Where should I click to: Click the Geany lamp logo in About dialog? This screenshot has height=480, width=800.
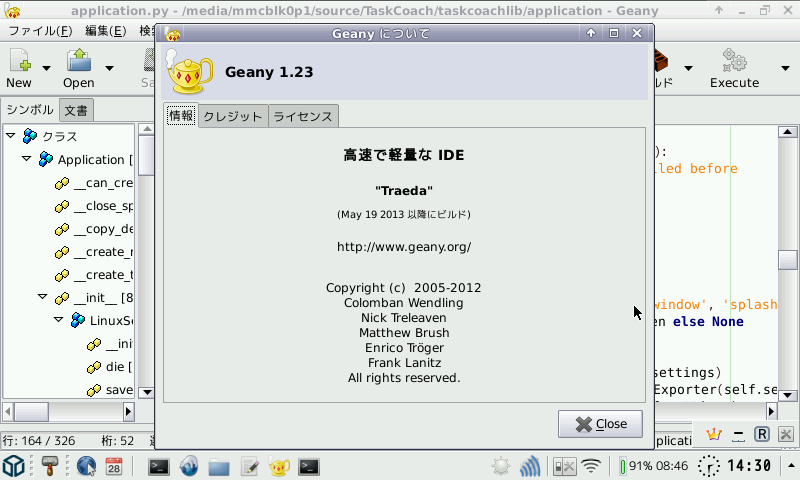point(188,72)
